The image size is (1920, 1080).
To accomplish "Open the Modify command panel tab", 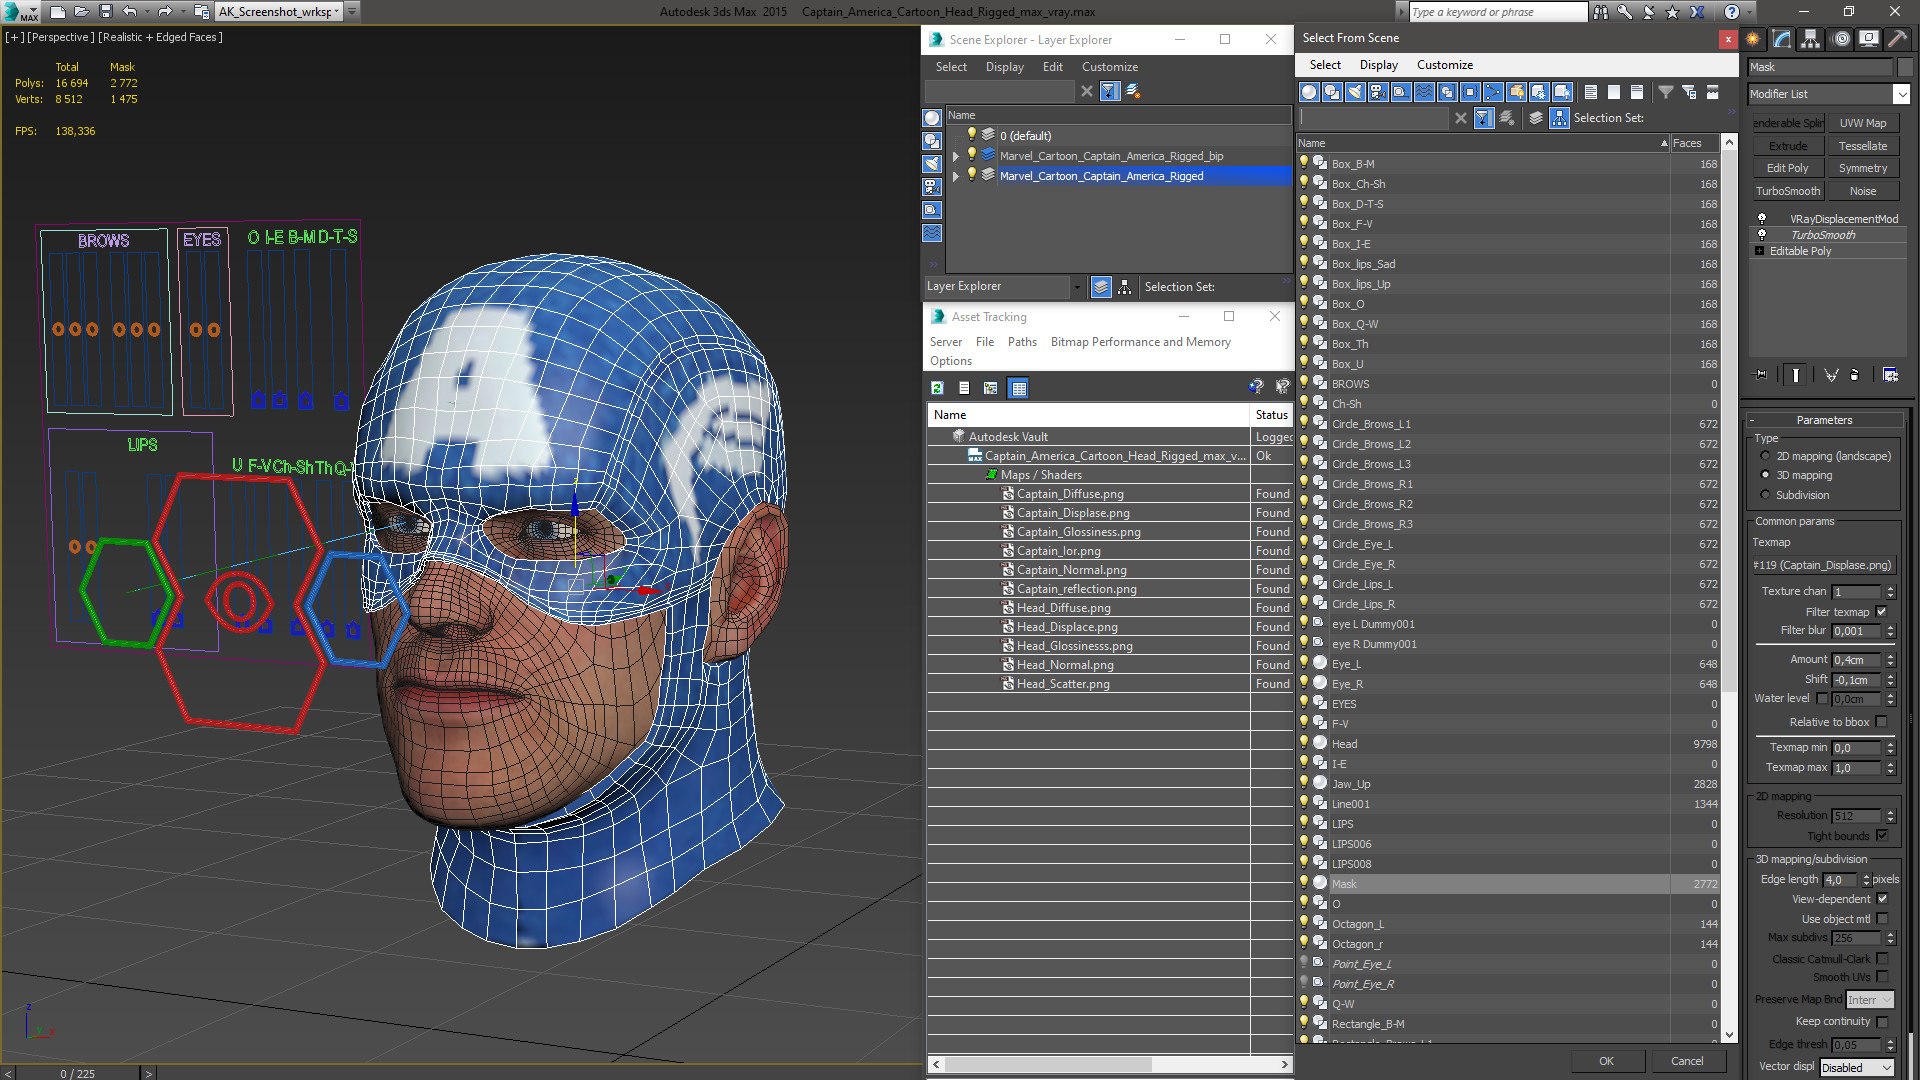I will (1782, 39).
